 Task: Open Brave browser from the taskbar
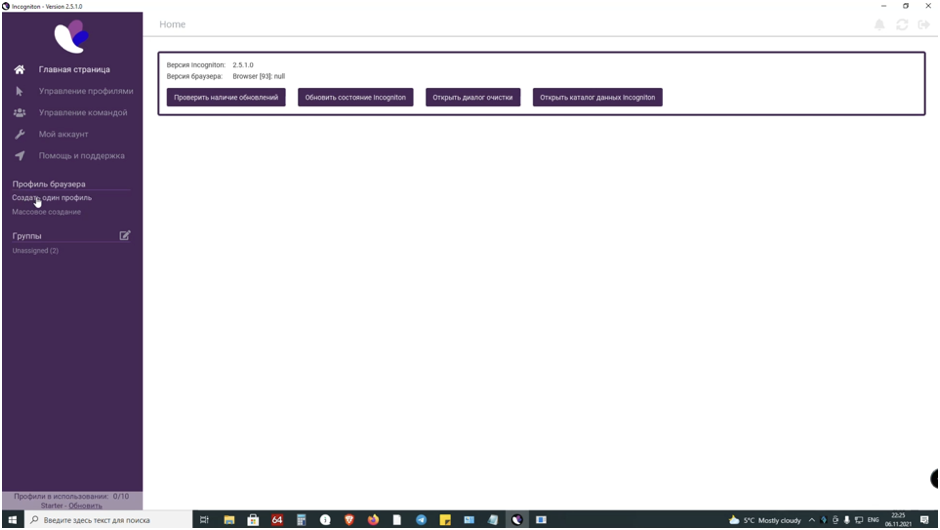pos(349,520)
